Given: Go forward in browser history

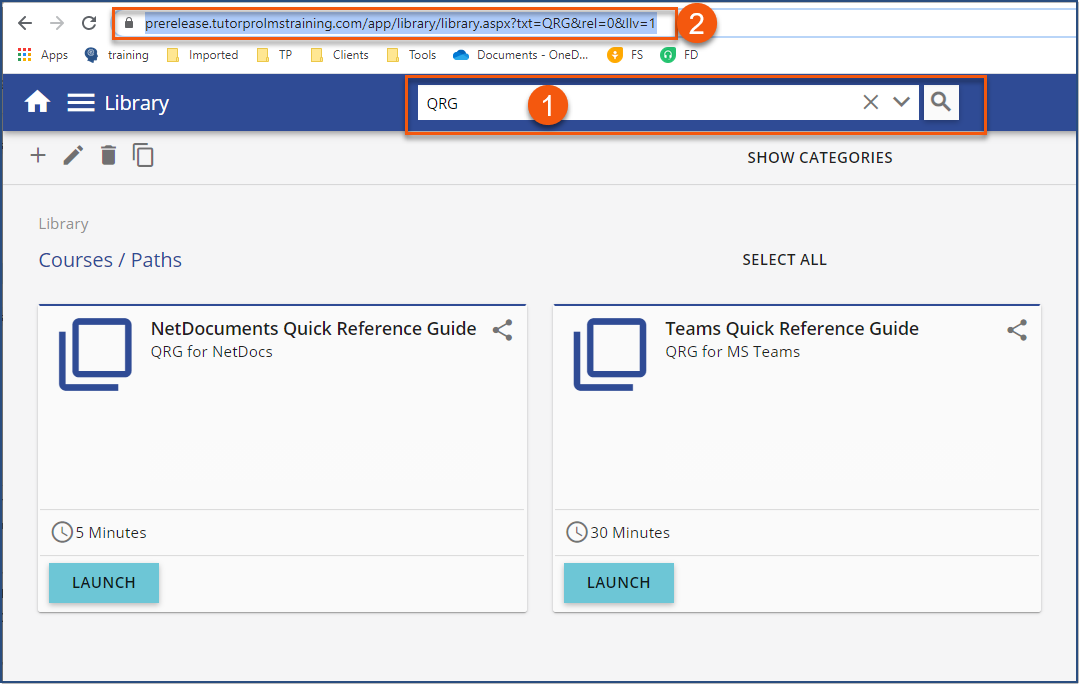Looking at the screenshot, I should pyautogui.click(x=57, y=23).
